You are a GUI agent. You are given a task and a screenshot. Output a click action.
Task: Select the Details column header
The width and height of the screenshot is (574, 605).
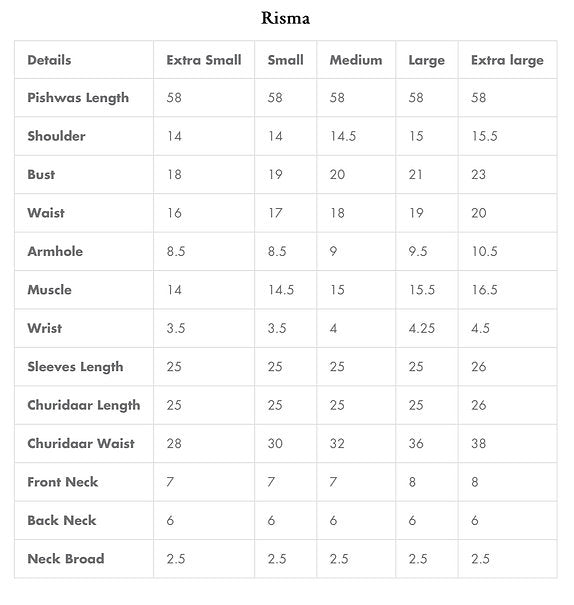(49, 60)
